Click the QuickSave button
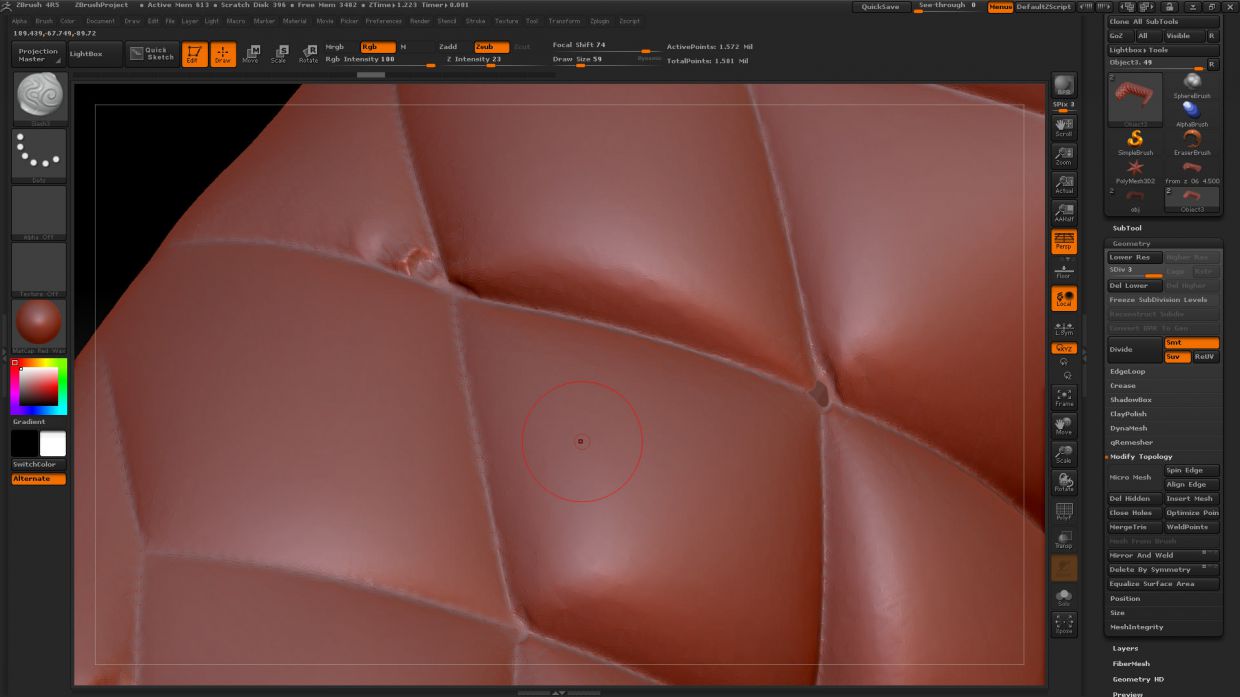1240x697 pixels. coord(880,7)
